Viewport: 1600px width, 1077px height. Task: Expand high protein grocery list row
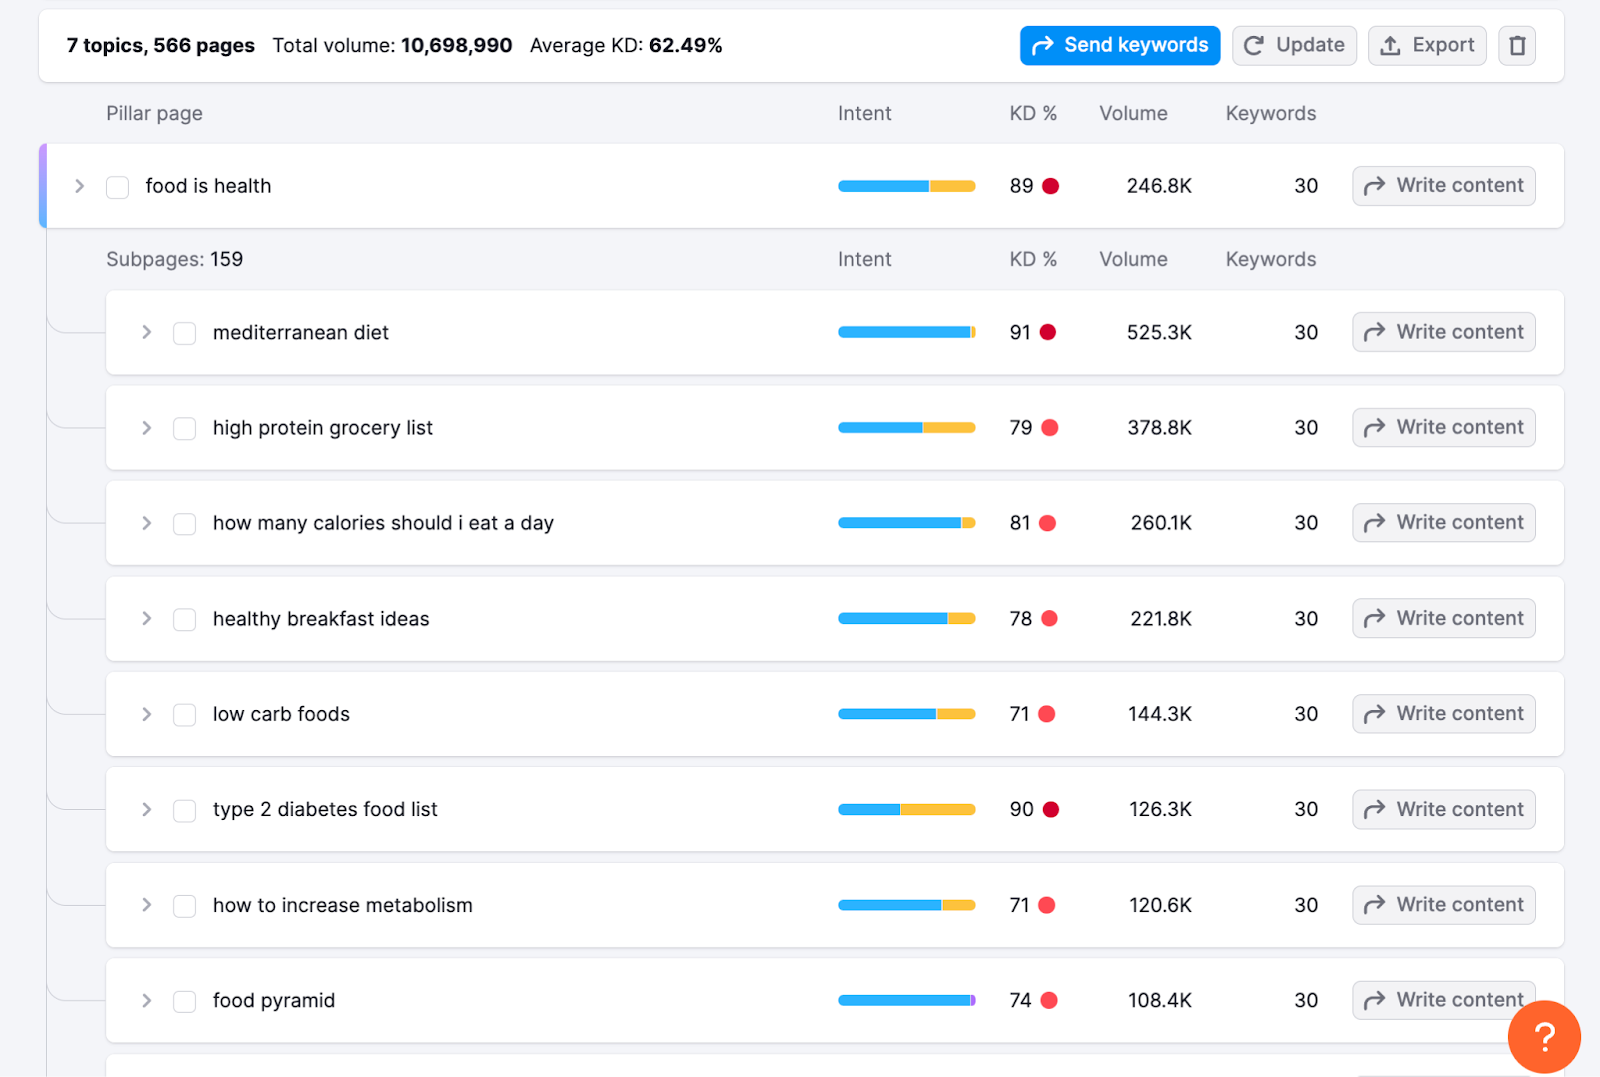click(x=147, y=428)
